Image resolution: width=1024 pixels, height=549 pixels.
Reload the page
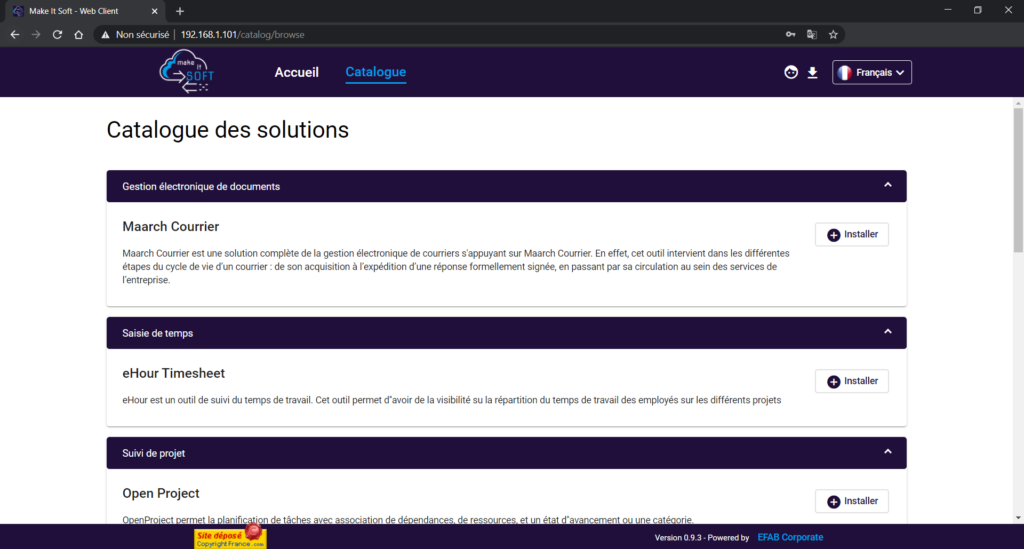(57, 35)
